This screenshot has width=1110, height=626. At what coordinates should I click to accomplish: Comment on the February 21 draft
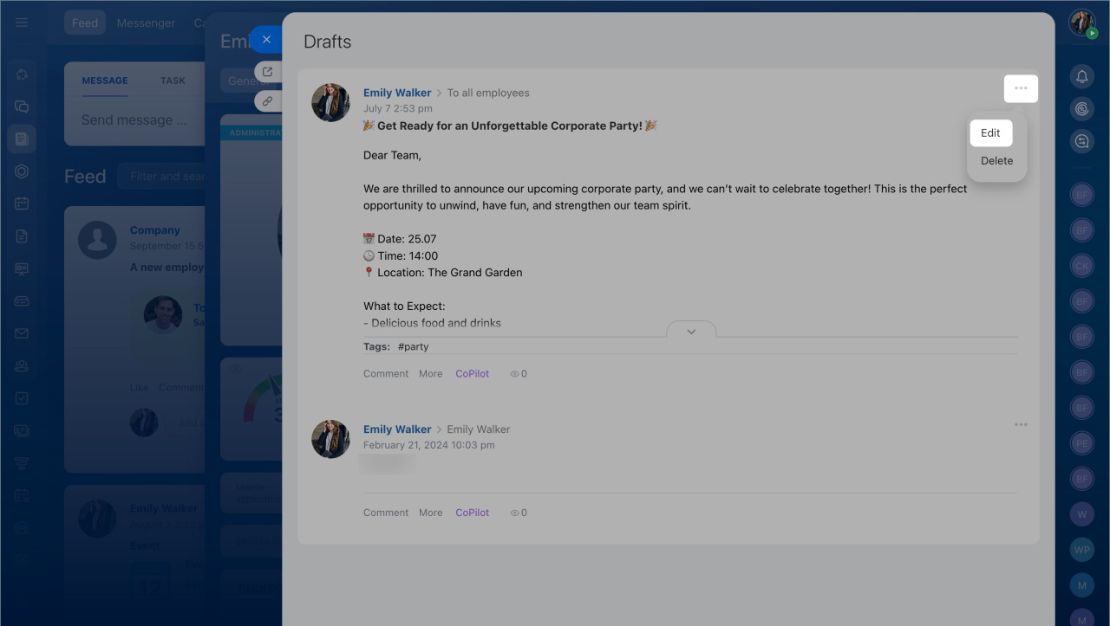coord(386,513)
